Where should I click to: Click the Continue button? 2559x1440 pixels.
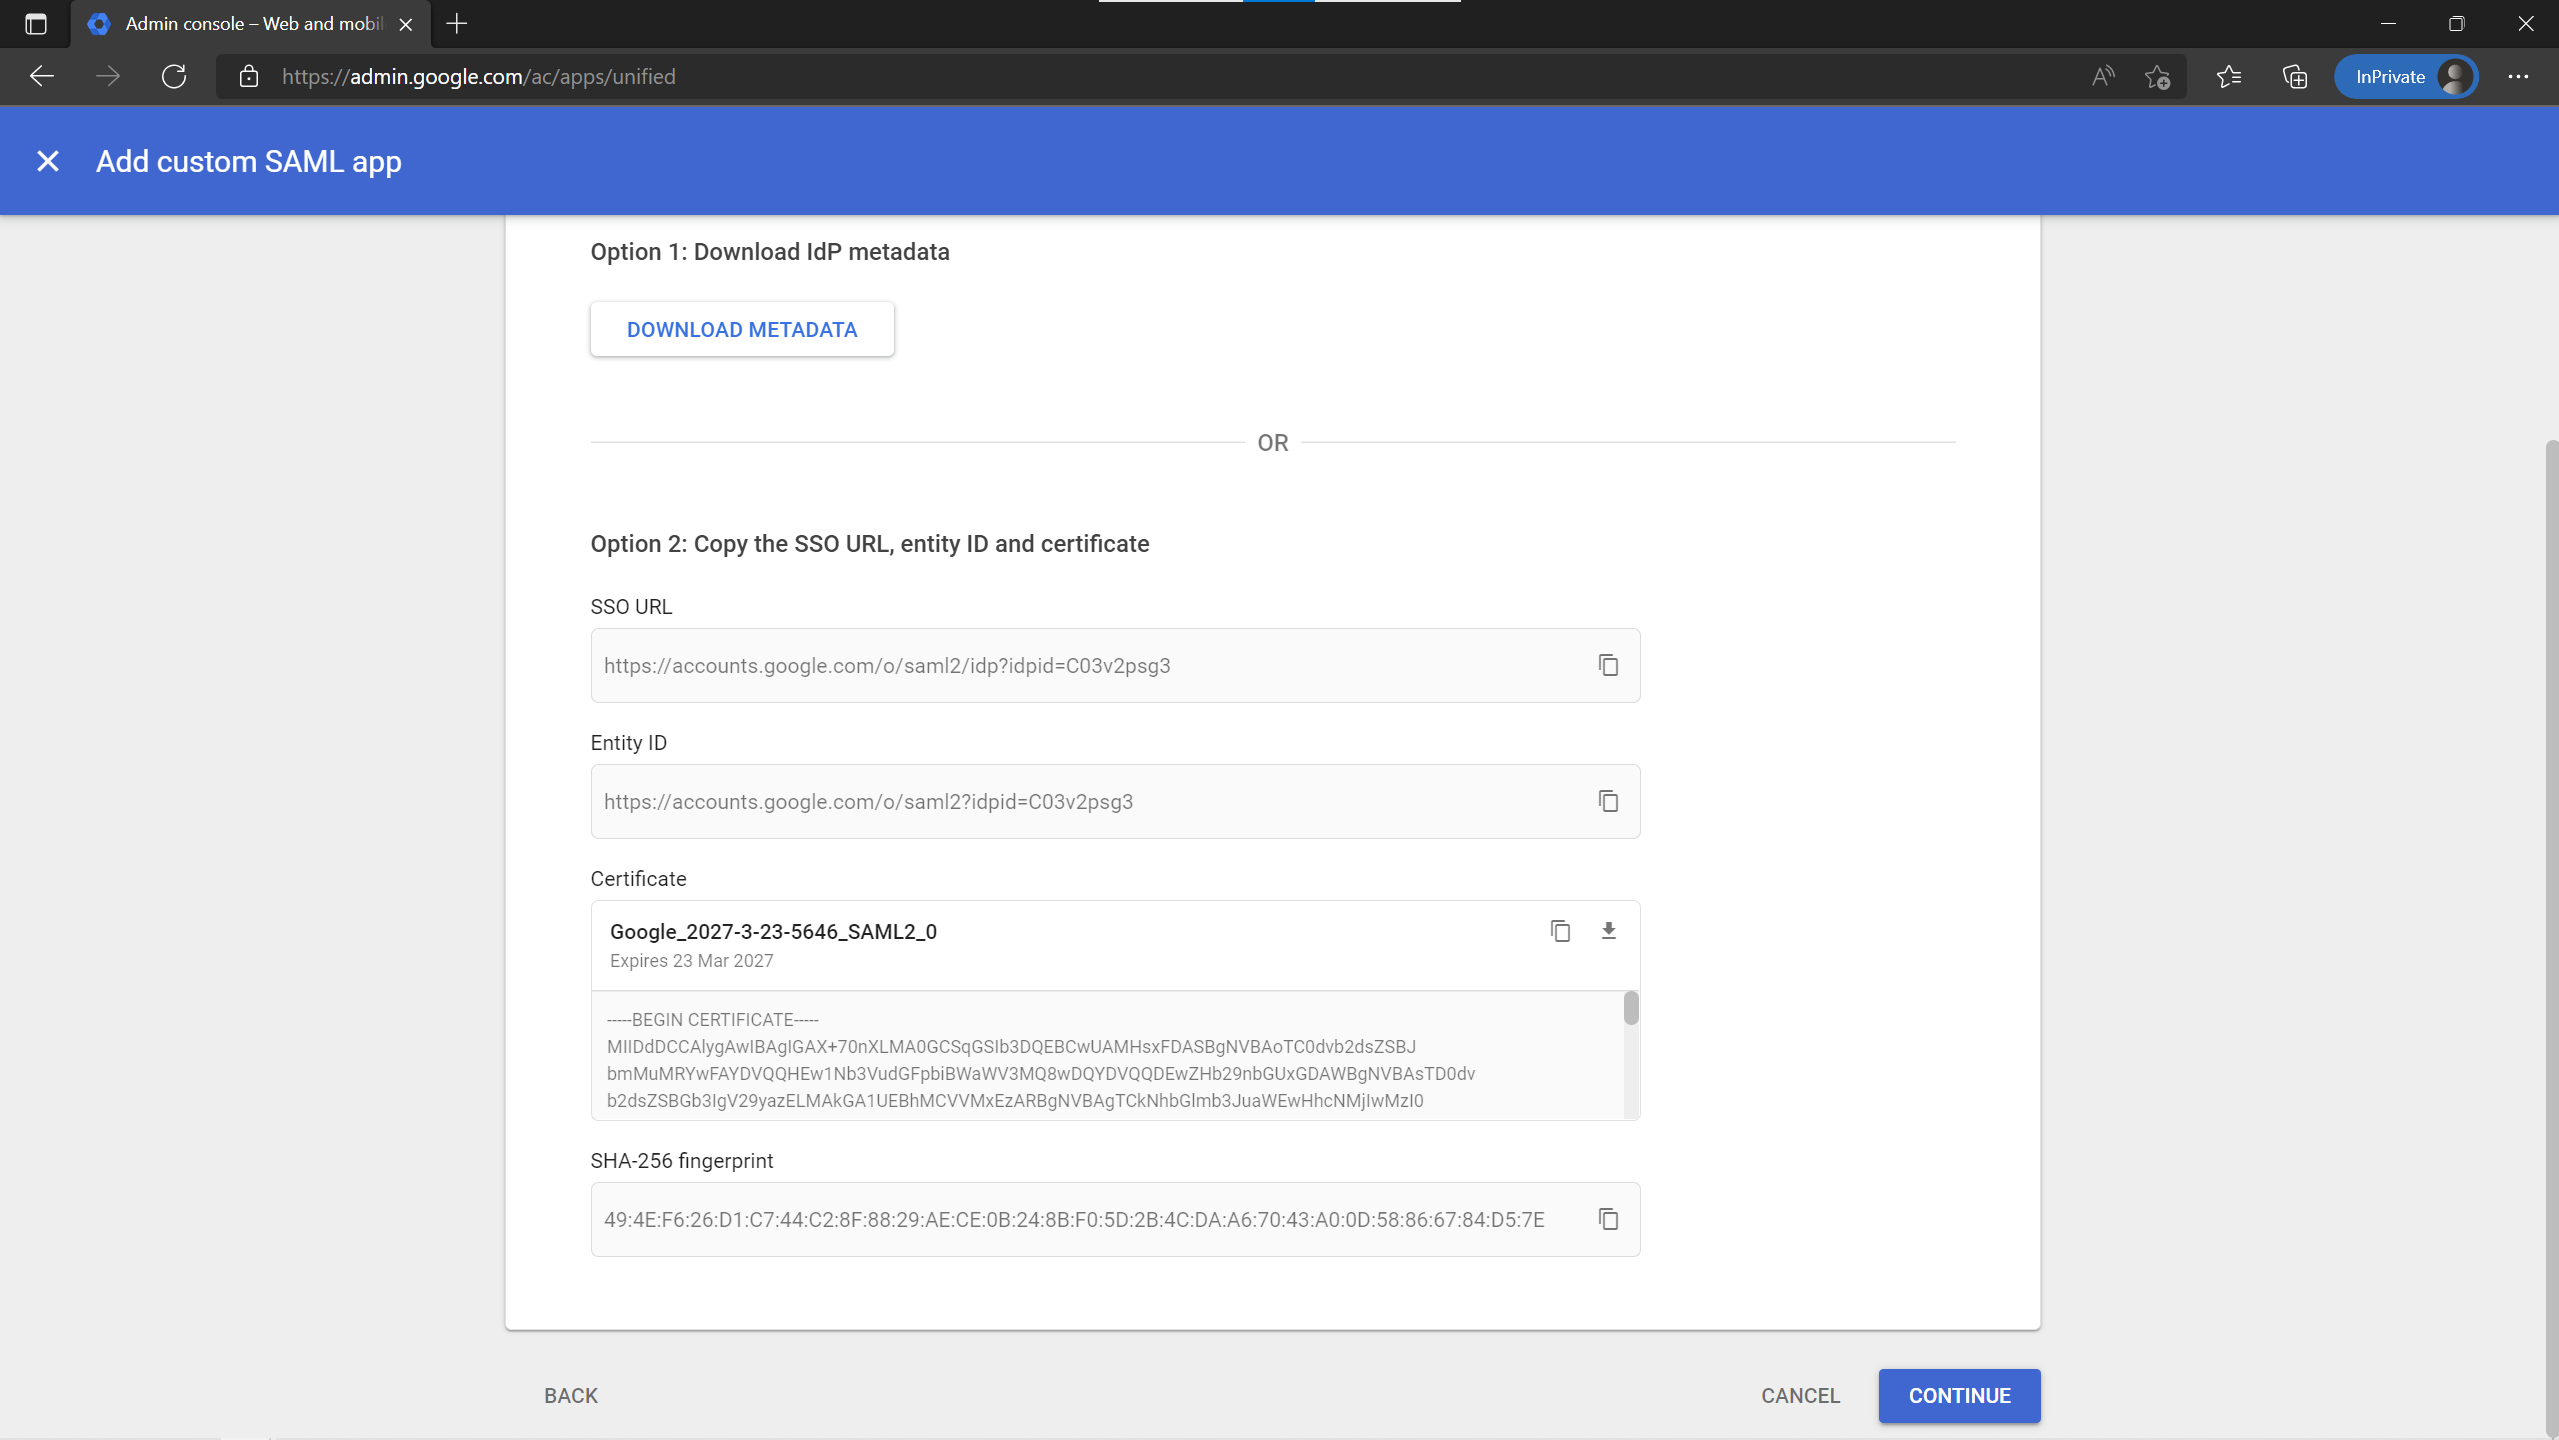point(1959,1395)
